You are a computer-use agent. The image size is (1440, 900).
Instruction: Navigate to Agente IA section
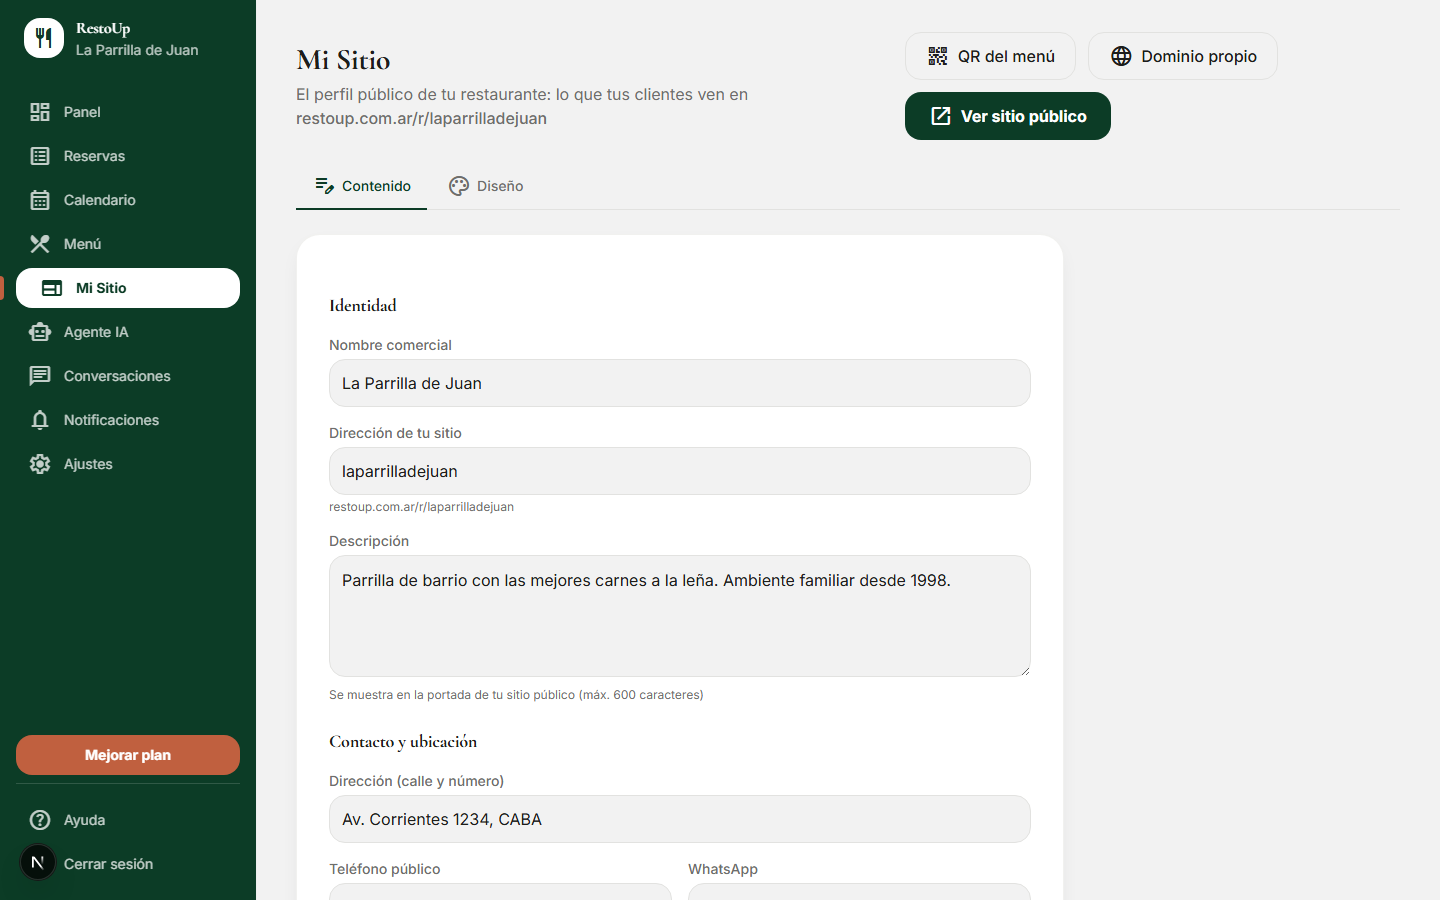pyautogui.click(x=128, y=332)
